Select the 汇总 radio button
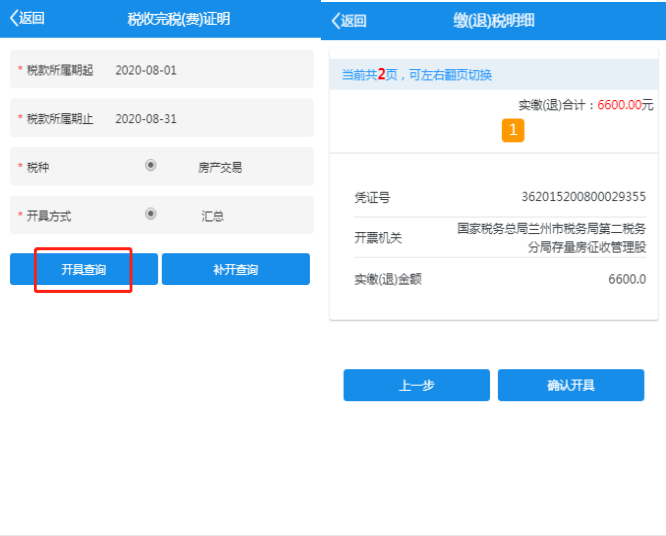This screenshot has width=666, height=536. tap(151, 214)
